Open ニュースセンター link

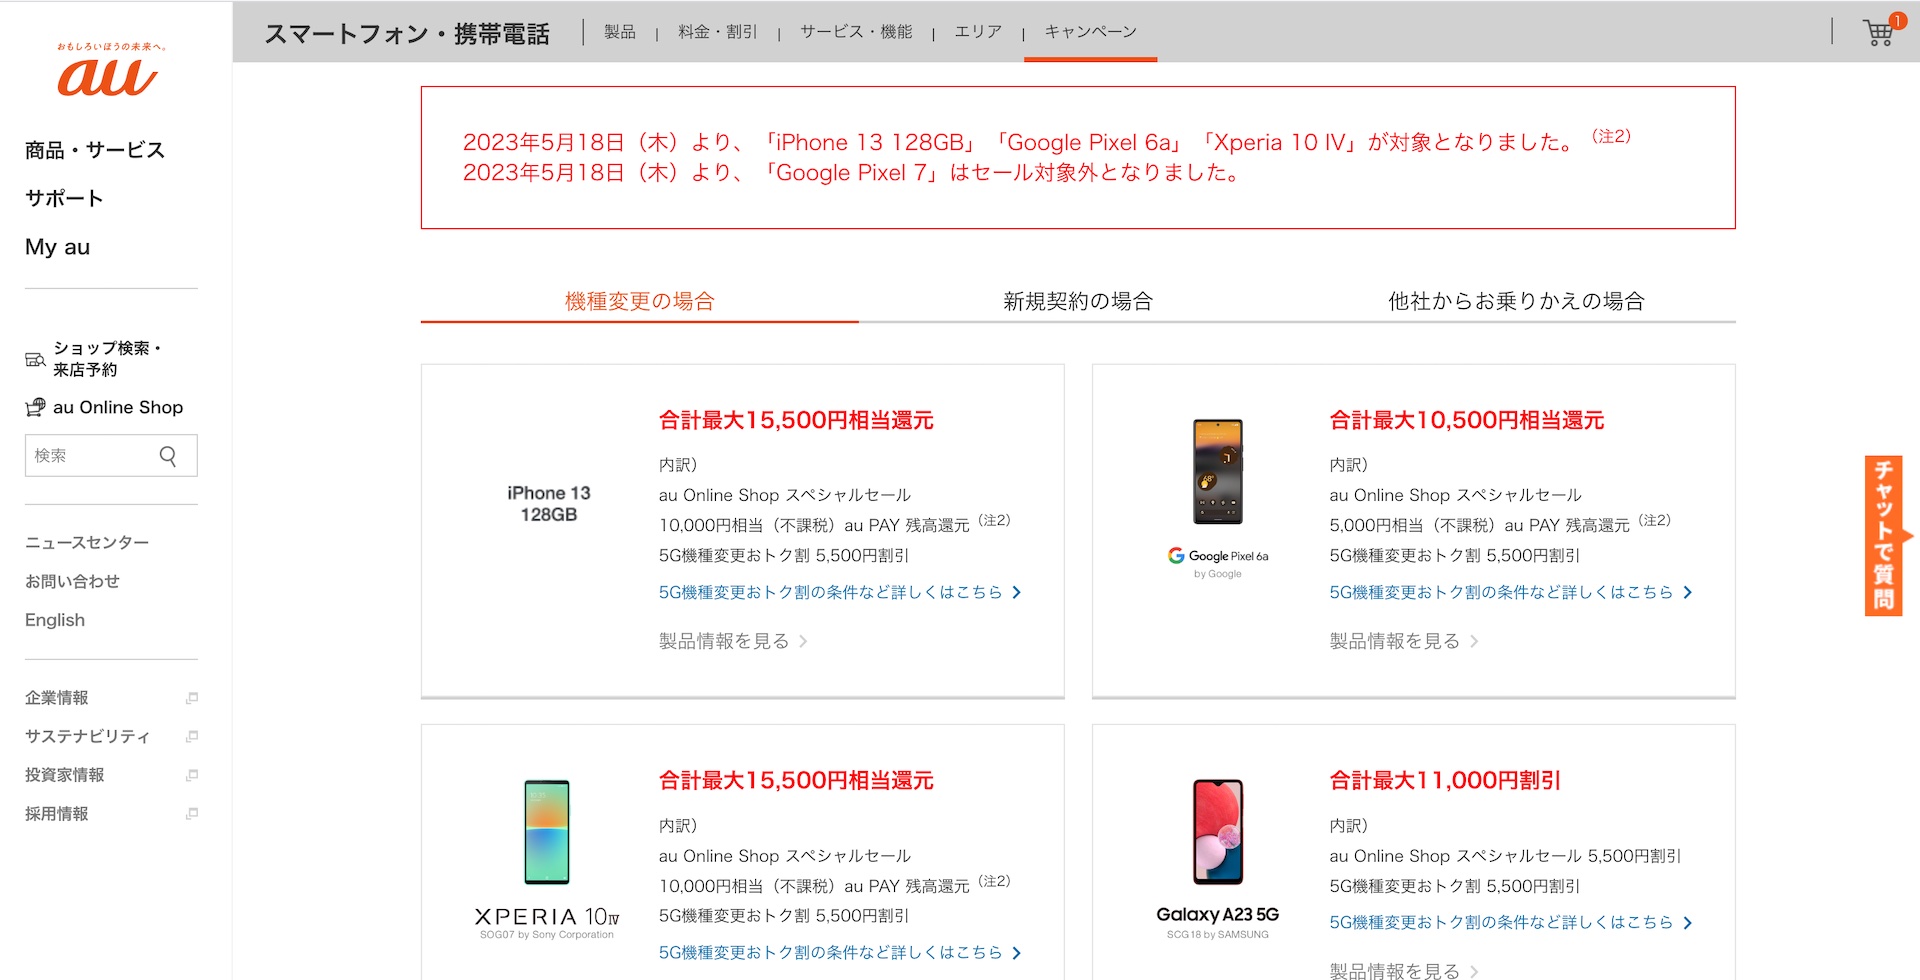(x=87, y=543)
